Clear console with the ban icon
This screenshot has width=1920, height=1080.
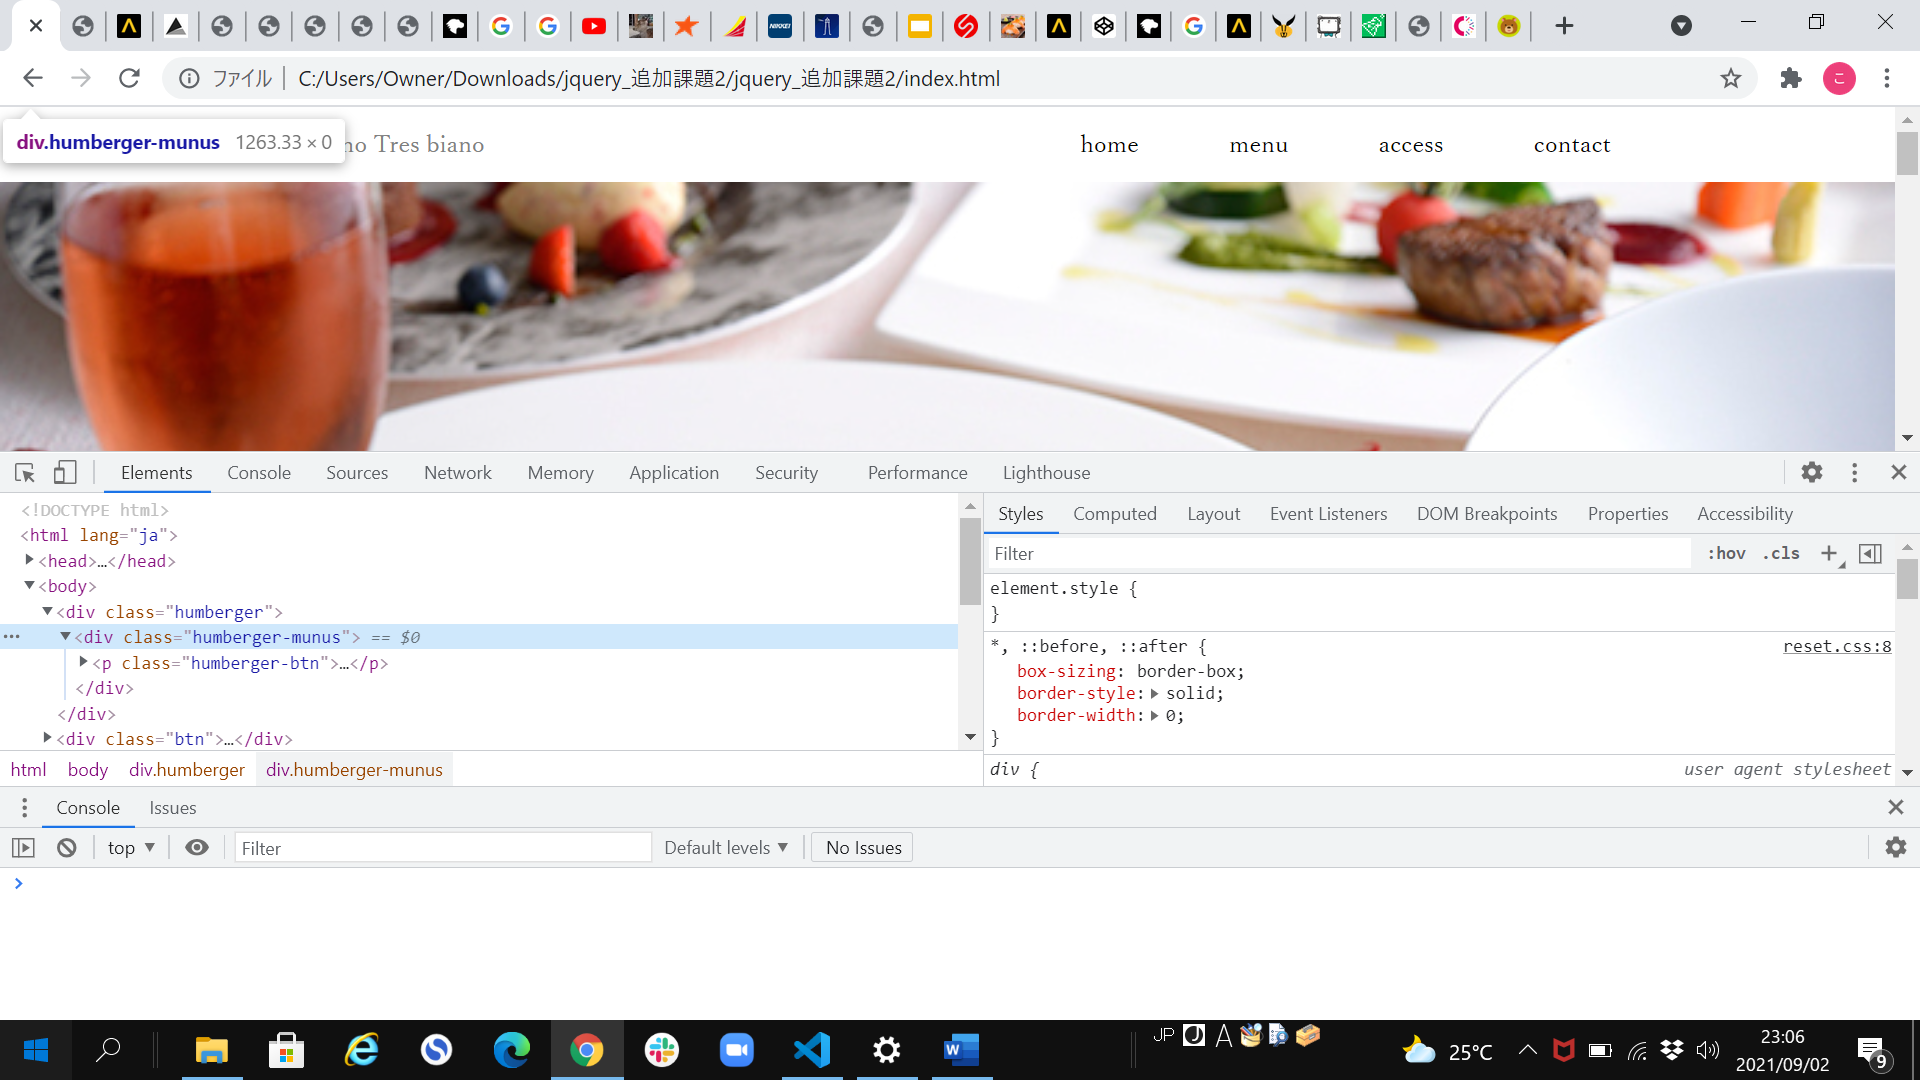[x=67, y=848]
